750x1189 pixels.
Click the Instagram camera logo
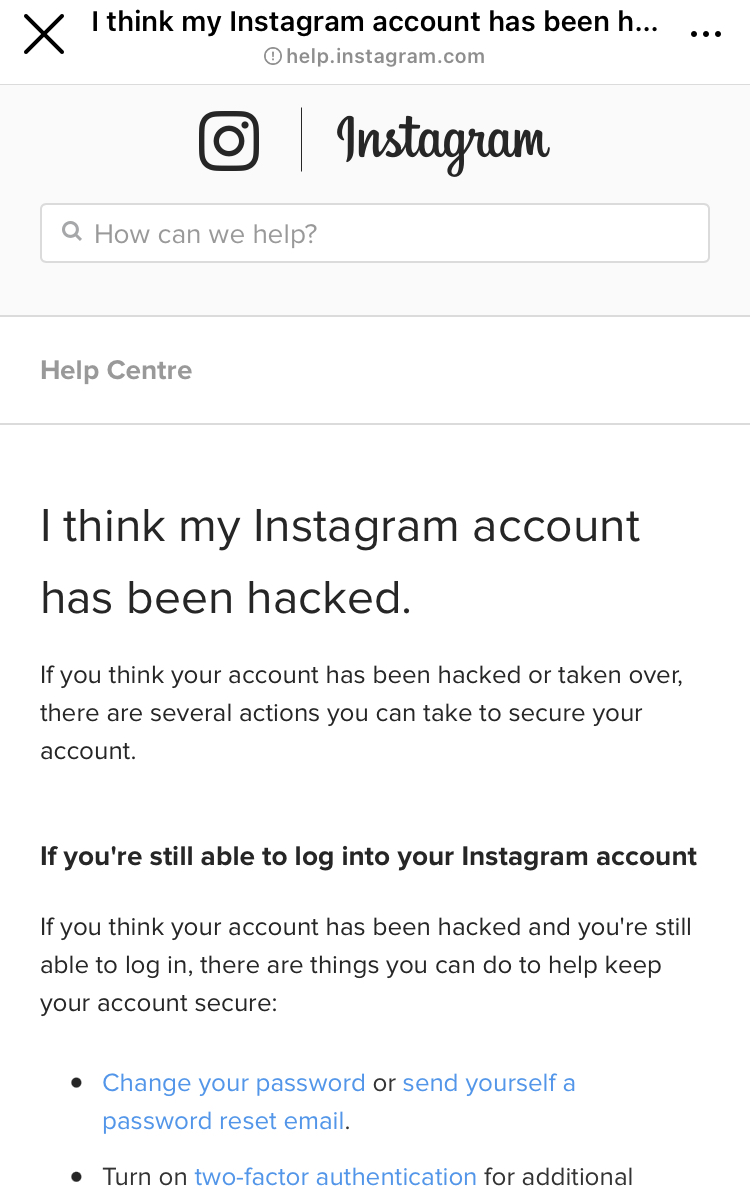coord(229,140)
